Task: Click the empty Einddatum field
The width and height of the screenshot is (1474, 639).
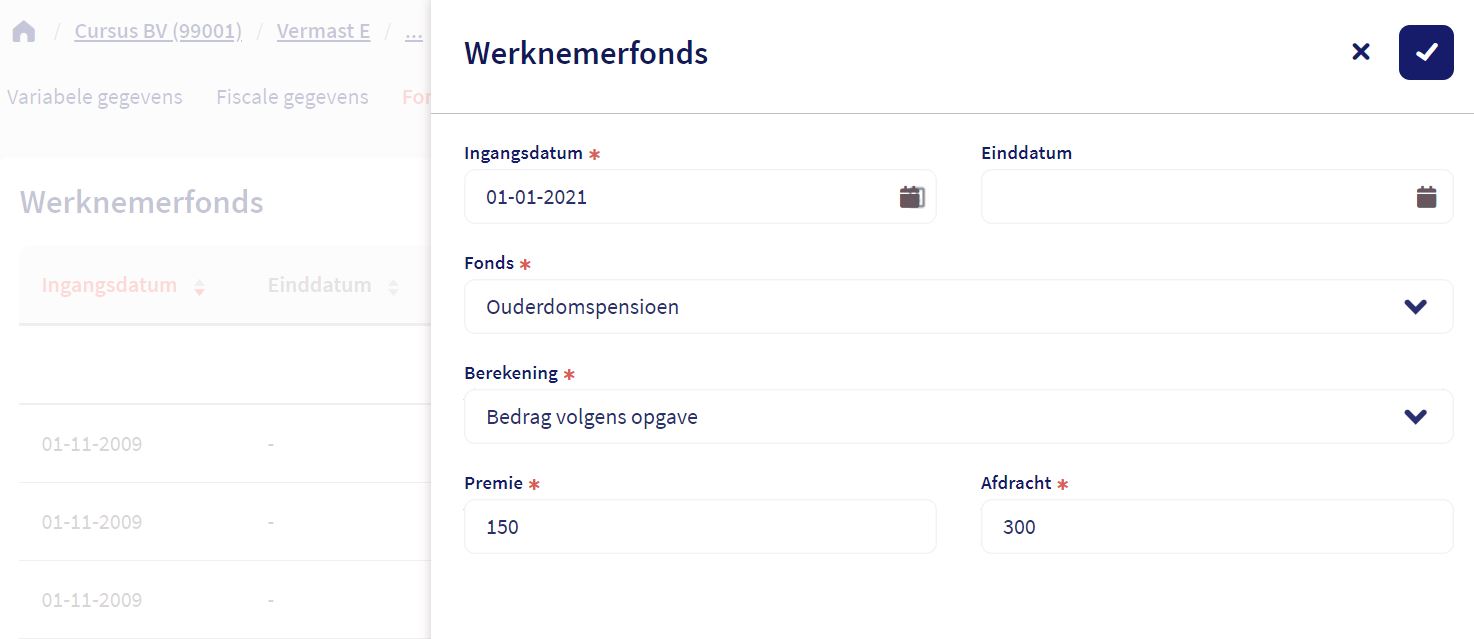Action: [1190, 197]
